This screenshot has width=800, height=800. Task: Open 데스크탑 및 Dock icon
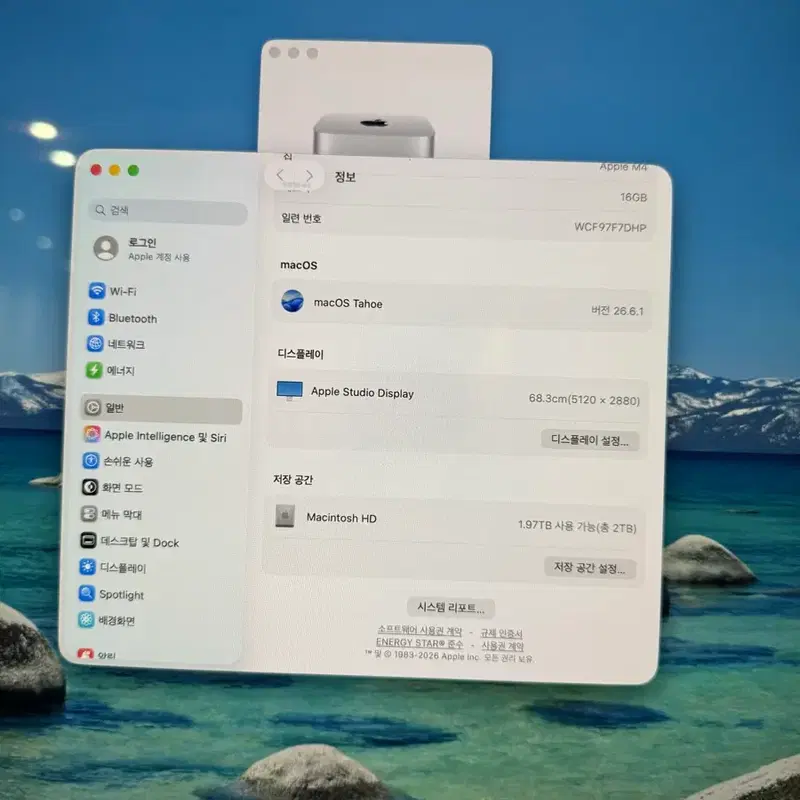point(88,540)
